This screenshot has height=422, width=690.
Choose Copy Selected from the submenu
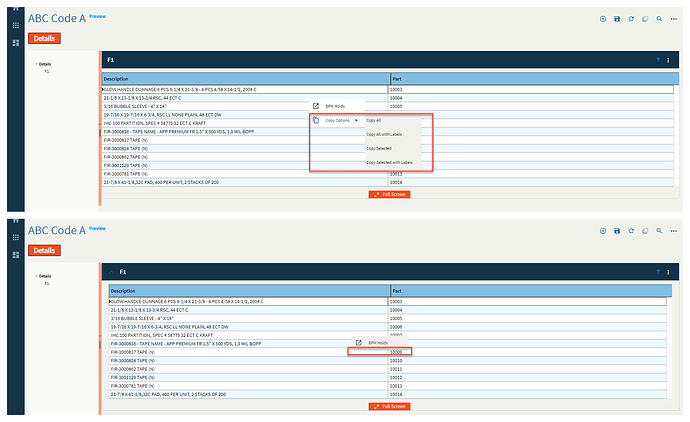[379, 148]
